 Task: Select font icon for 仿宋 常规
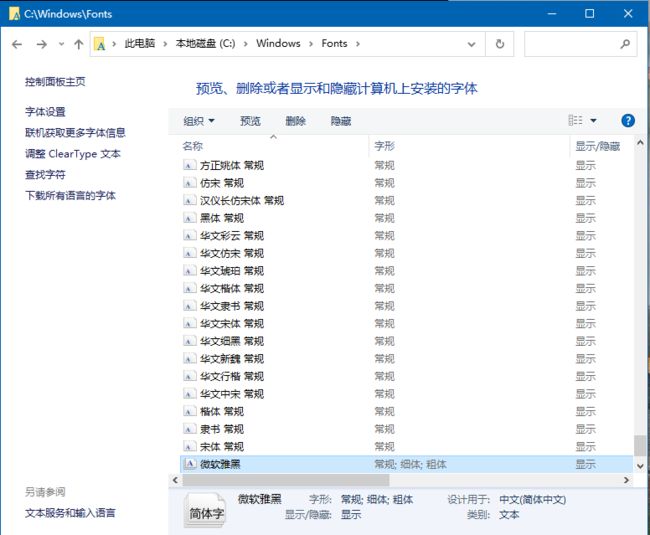point(189,183)
